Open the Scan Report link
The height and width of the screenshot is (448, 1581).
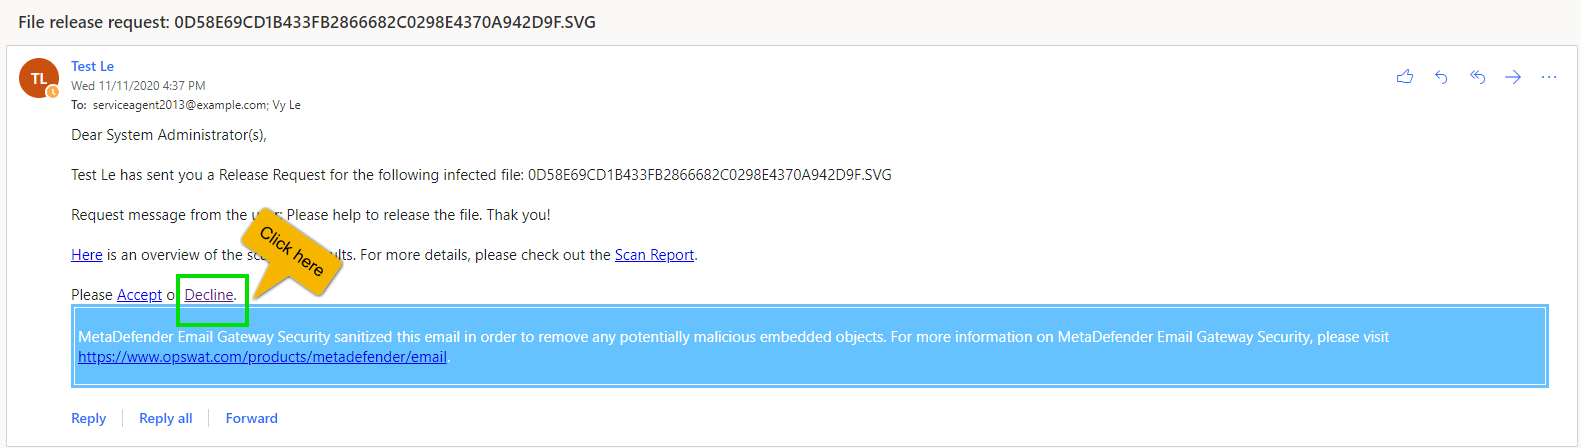654,255
